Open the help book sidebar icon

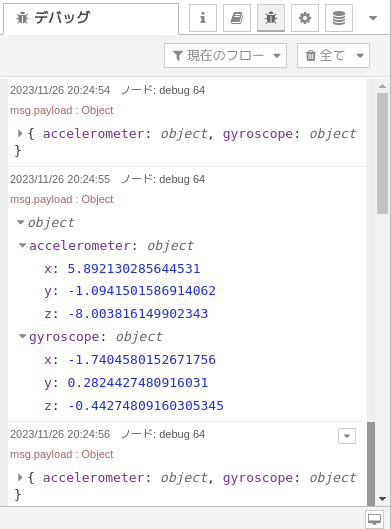coord(237,18)
